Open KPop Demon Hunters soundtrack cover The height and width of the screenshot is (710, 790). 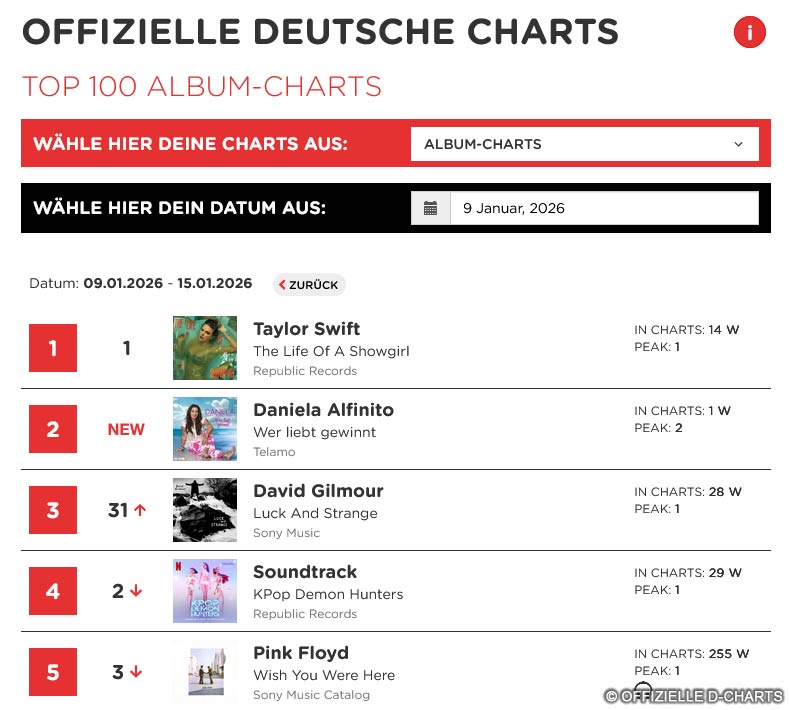pos(205,591)
